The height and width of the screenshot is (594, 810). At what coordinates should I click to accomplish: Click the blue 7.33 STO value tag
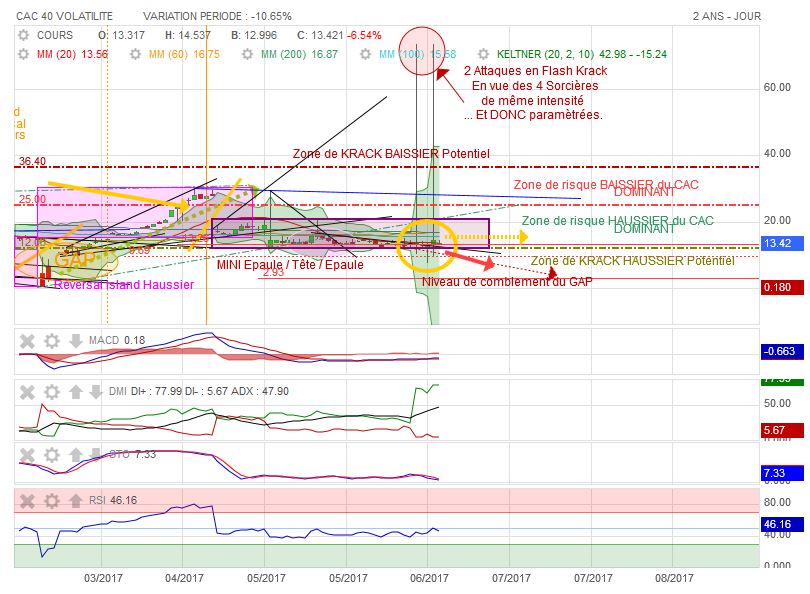click(782, 473)
